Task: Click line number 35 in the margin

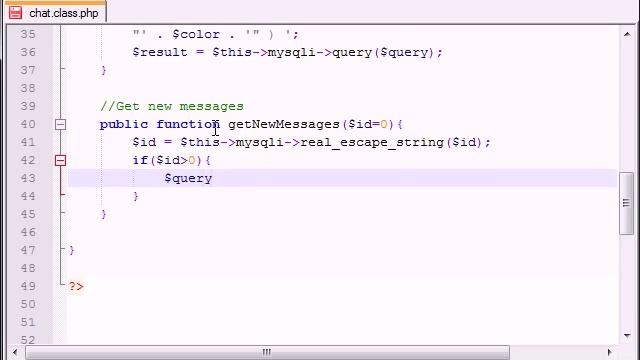Action: click(x=28, y=34)
